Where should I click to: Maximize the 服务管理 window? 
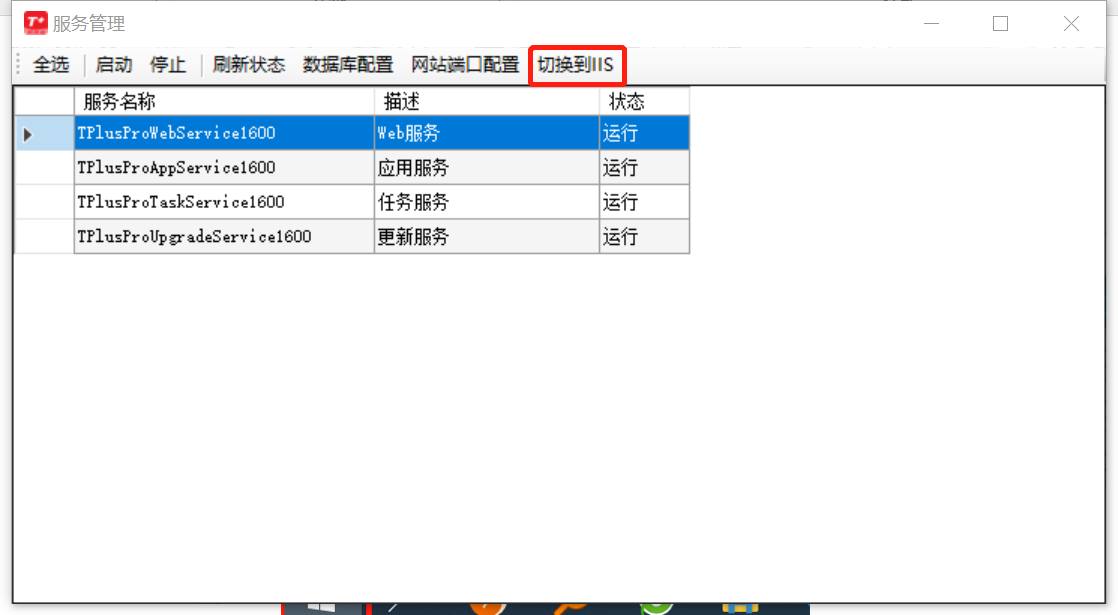pos(1000,24)
